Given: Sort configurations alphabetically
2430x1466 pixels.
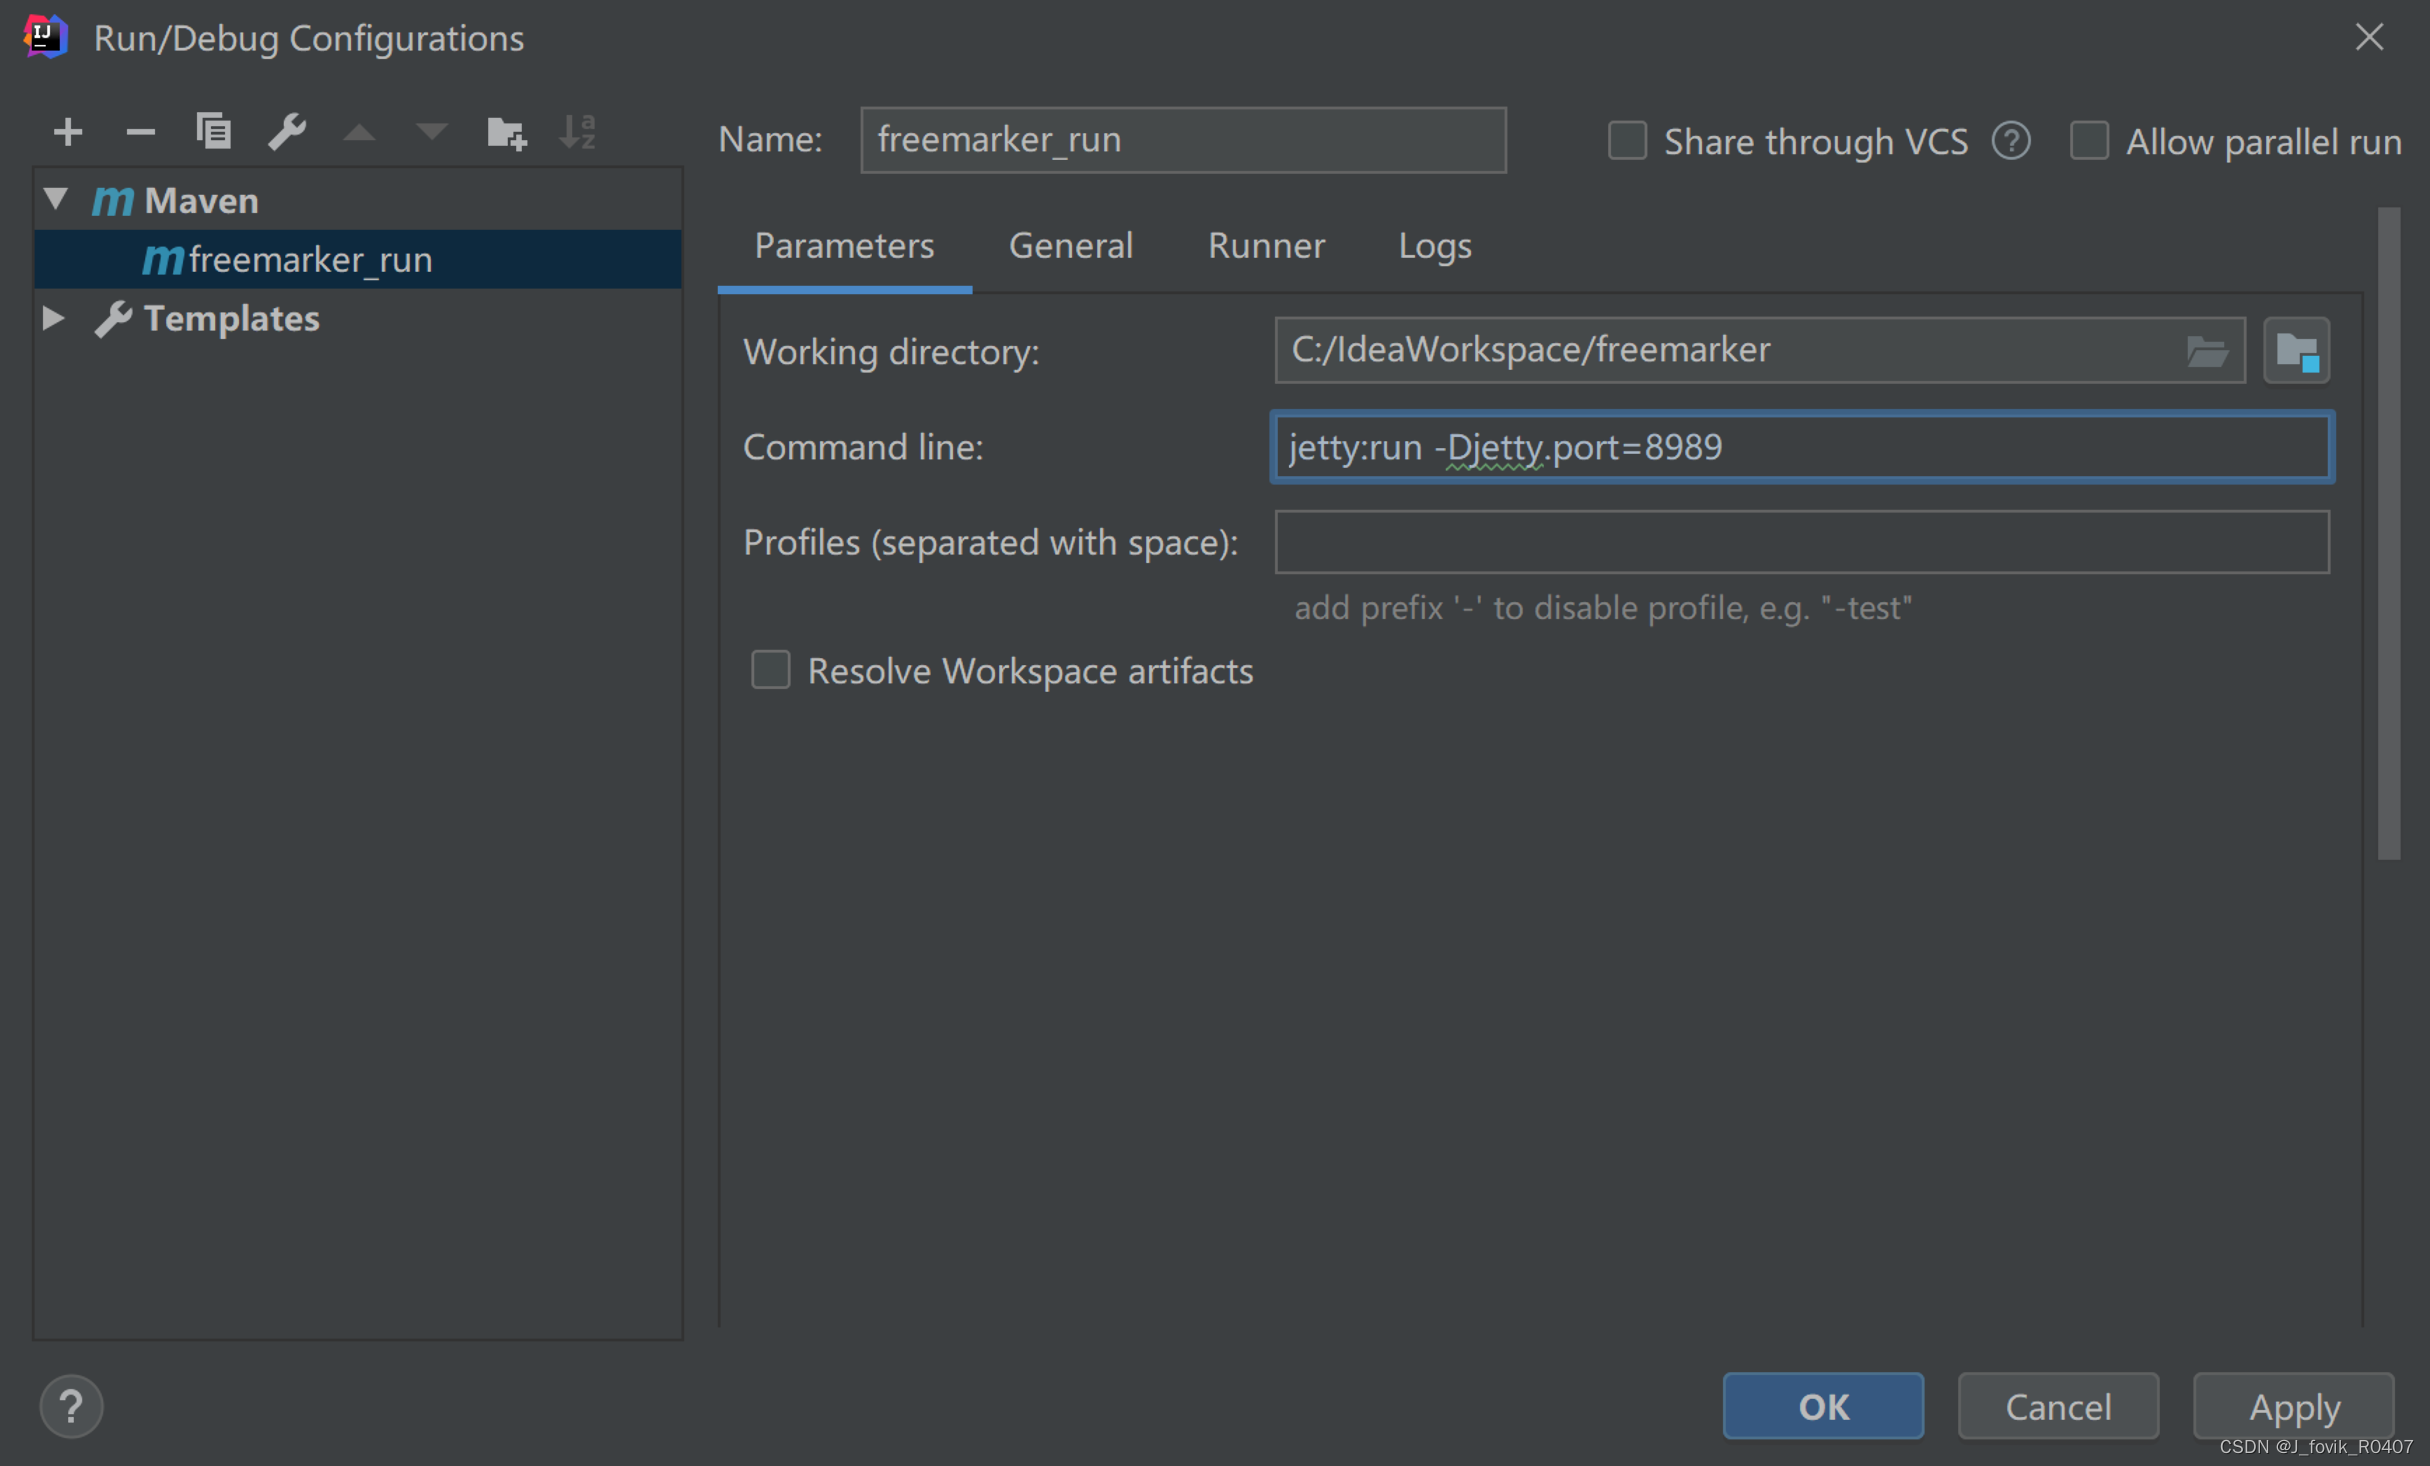Looking at the screenshot, I should [578, 132].
